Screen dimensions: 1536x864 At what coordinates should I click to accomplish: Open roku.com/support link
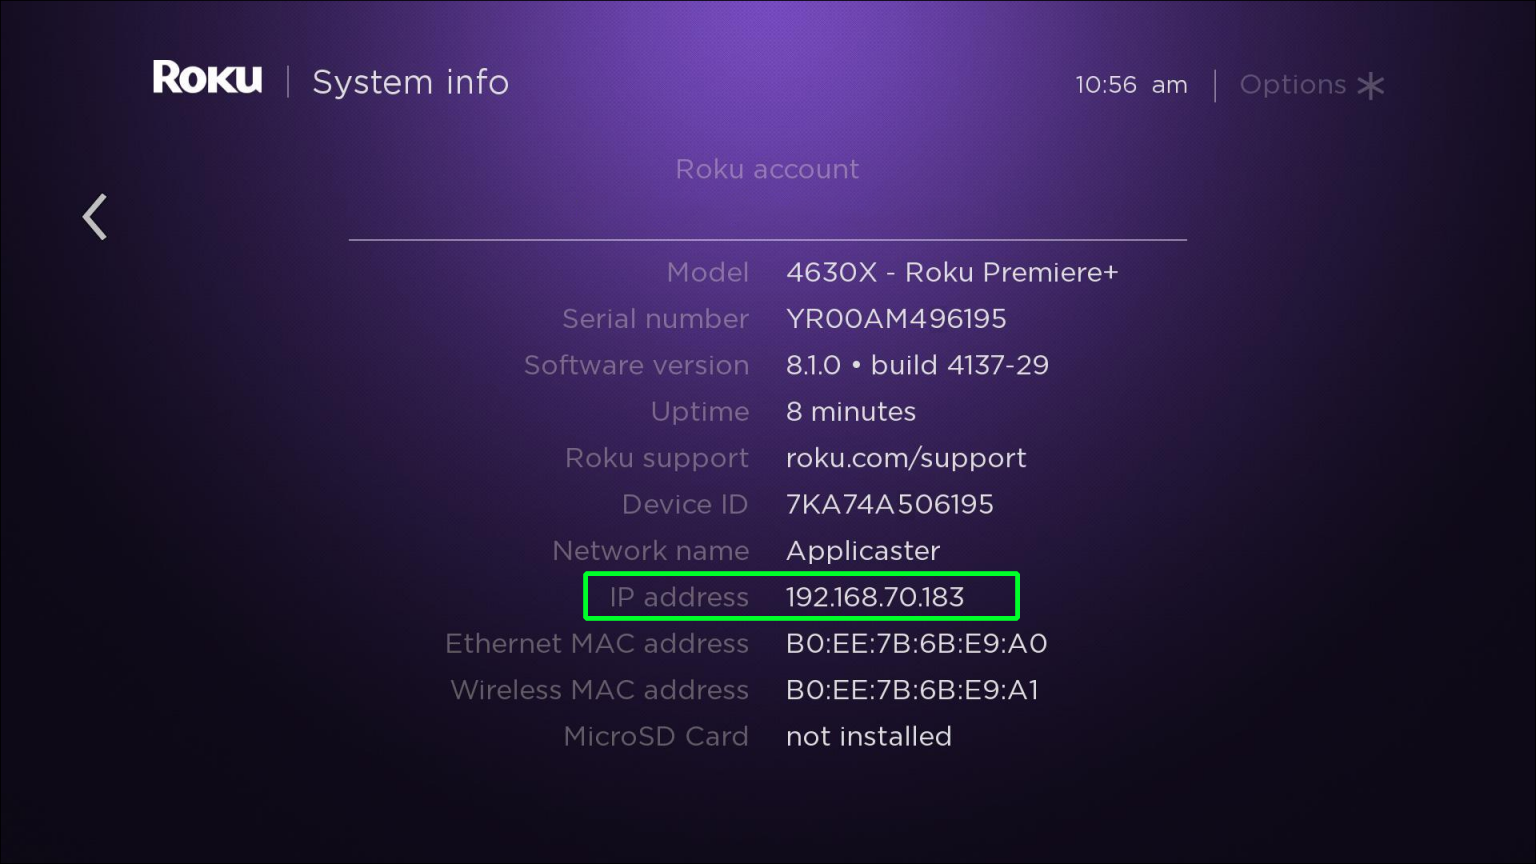click(x=906, y=458)
